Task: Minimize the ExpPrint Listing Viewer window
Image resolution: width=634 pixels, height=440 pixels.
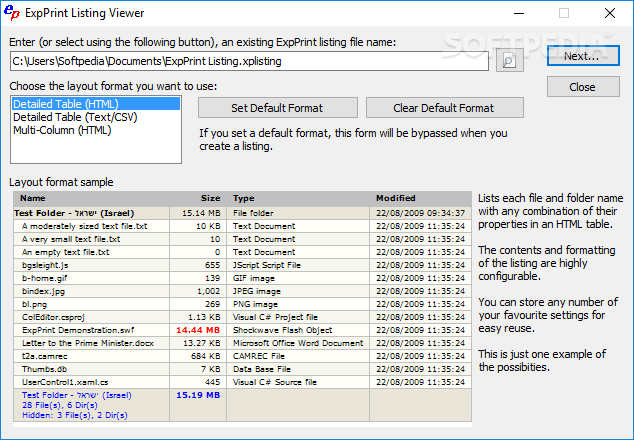Action: [519, 13]
